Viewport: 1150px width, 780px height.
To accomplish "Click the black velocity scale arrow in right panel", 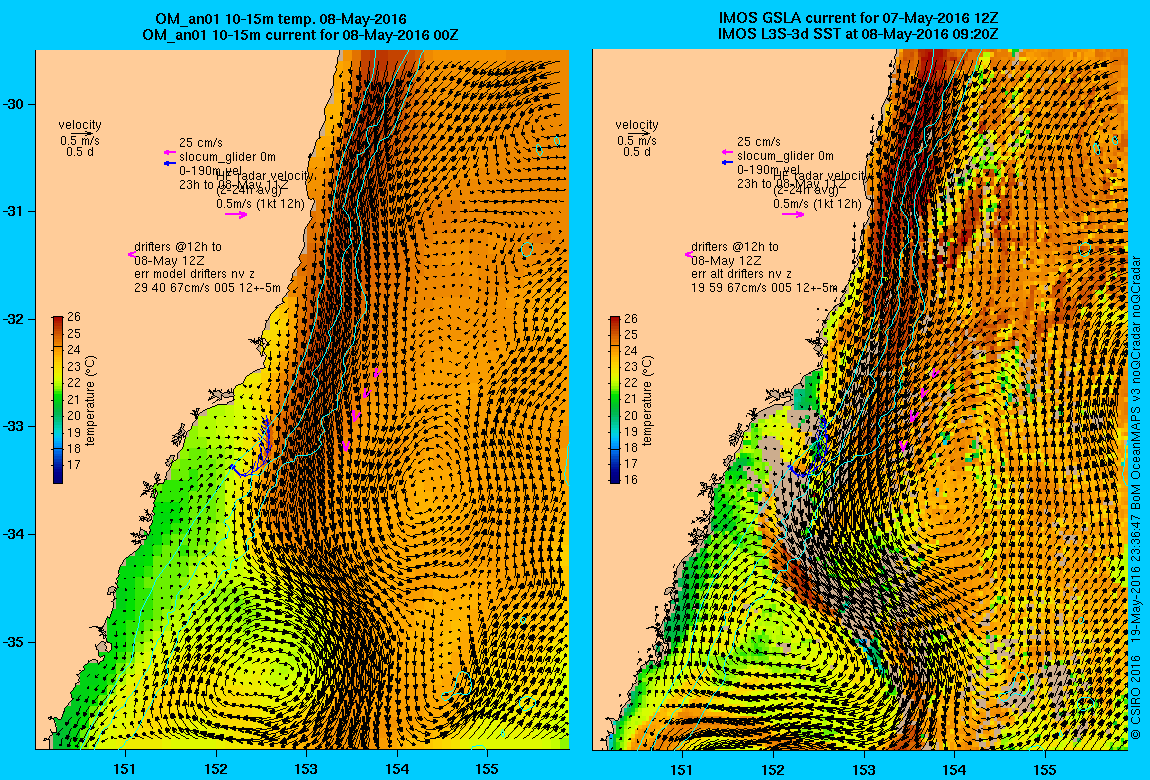I will click(x=640, y=134).
